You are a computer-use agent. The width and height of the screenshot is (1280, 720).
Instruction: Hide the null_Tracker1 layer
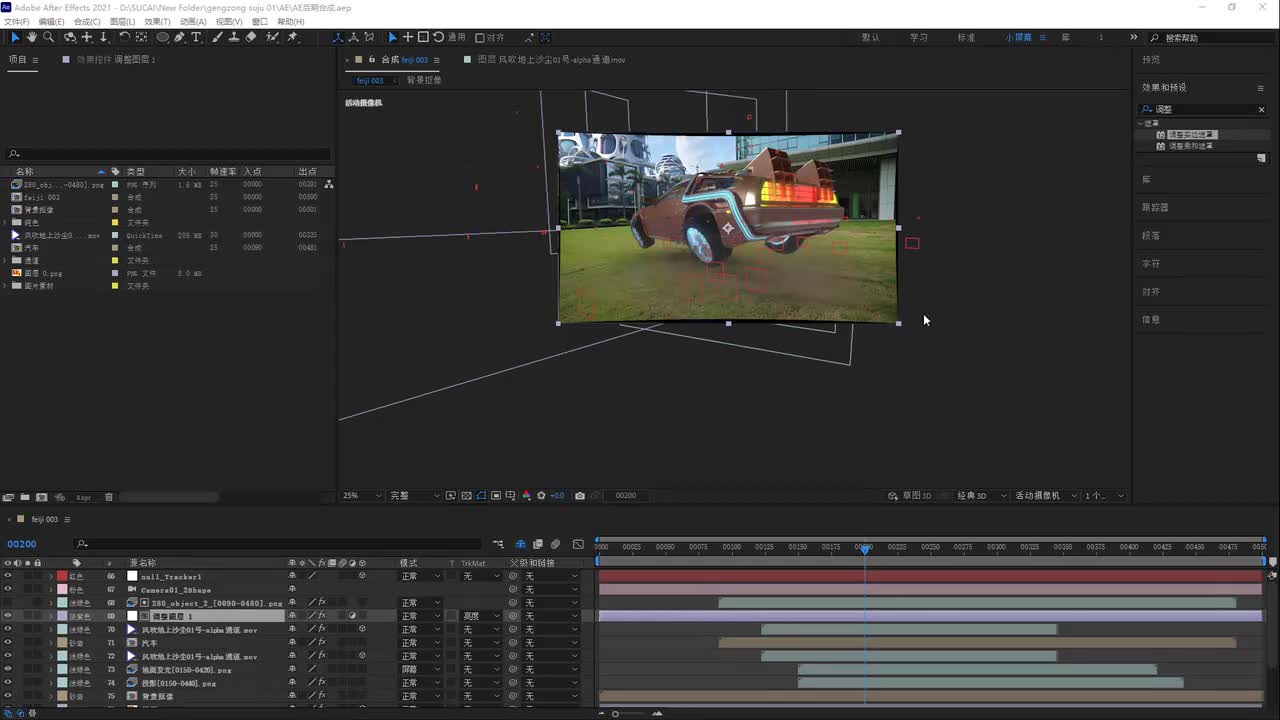[x=7, y=576]
